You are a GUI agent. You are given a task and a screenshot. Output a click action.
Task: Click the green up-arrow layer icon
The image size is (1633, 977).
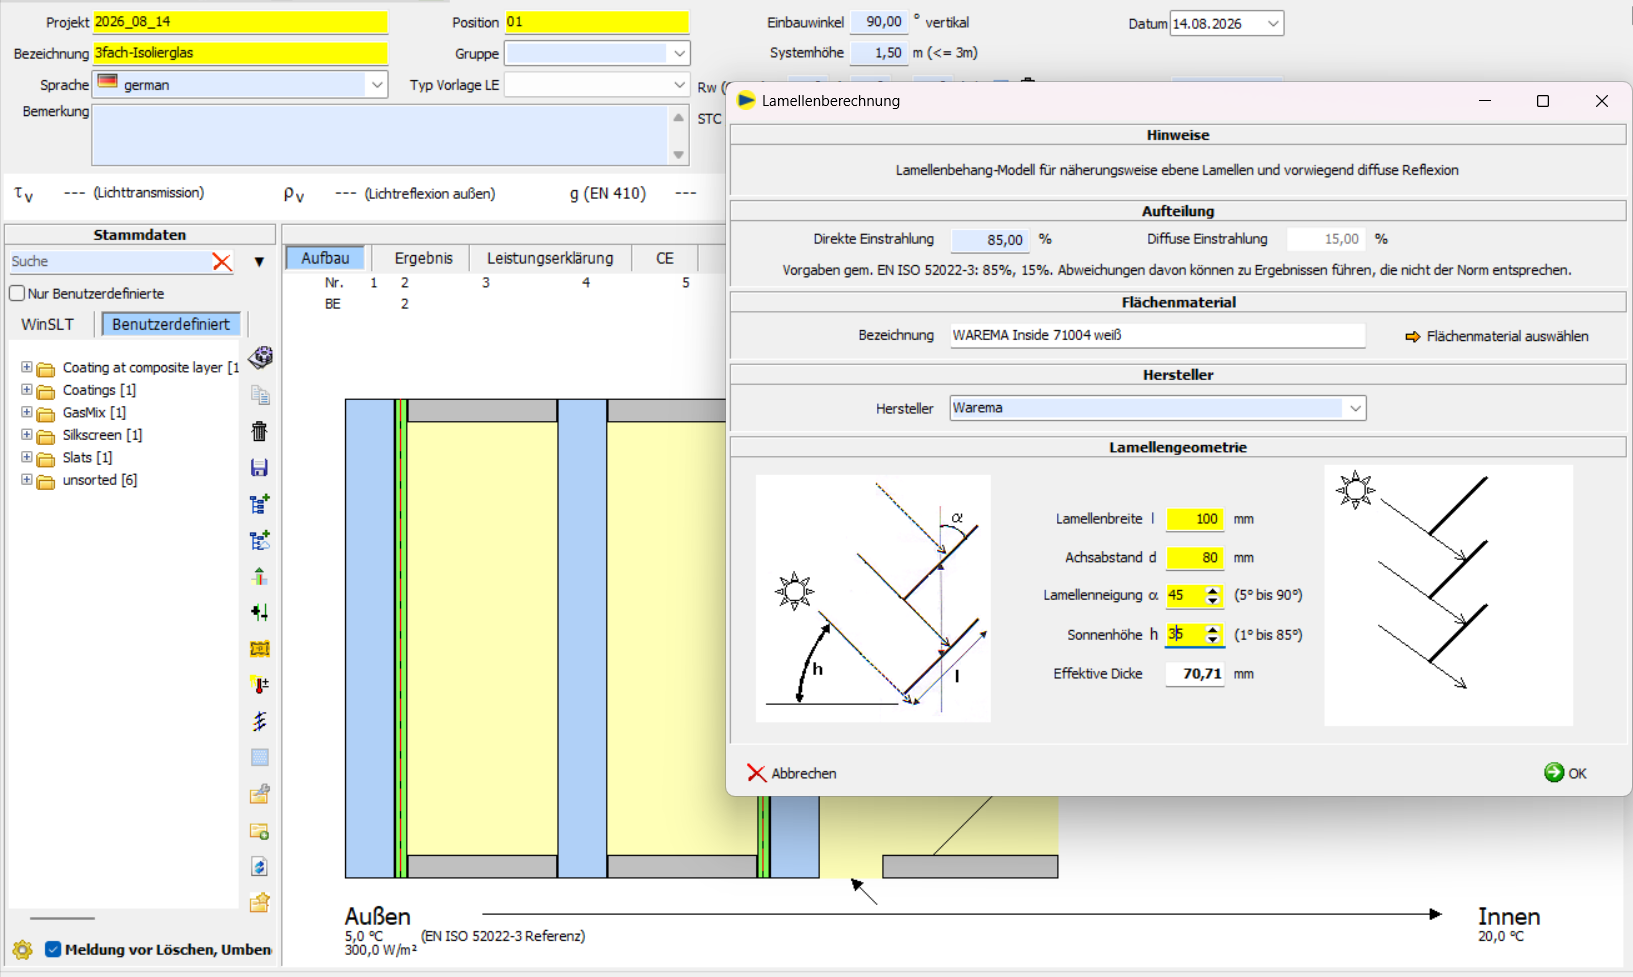click(x=260, y=576)
